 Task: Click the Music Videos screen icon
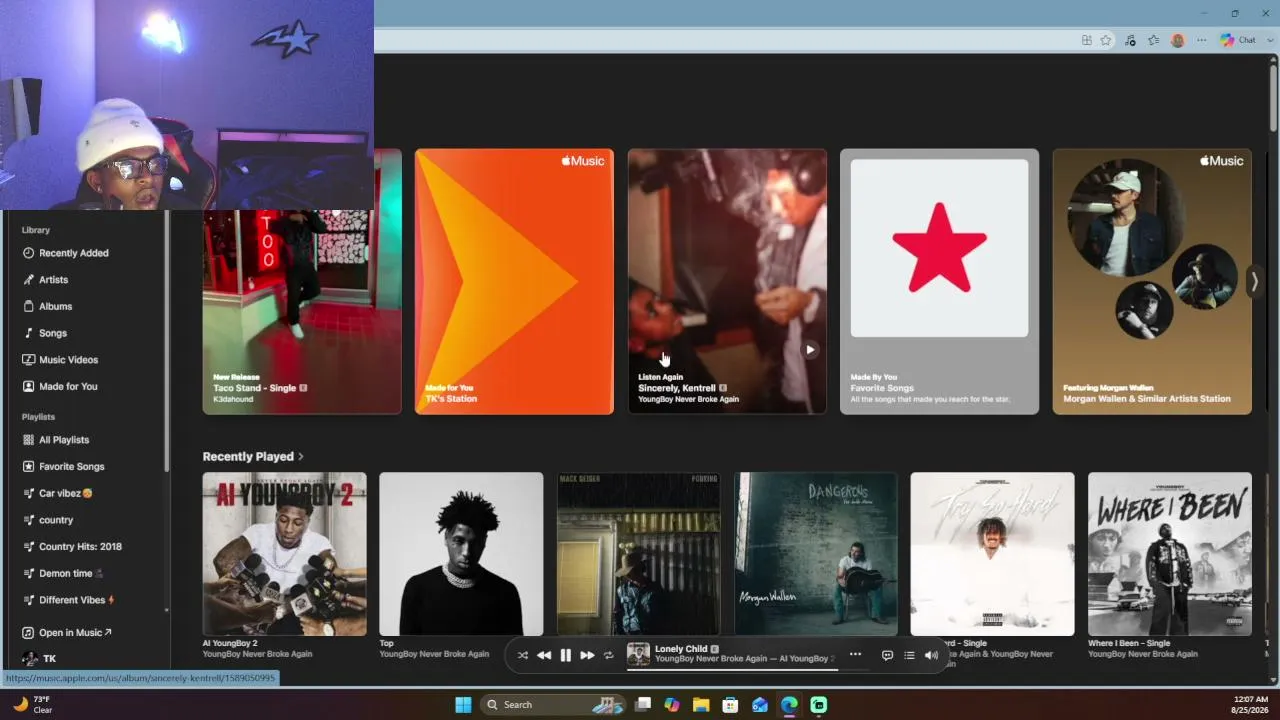click(29, 360)
